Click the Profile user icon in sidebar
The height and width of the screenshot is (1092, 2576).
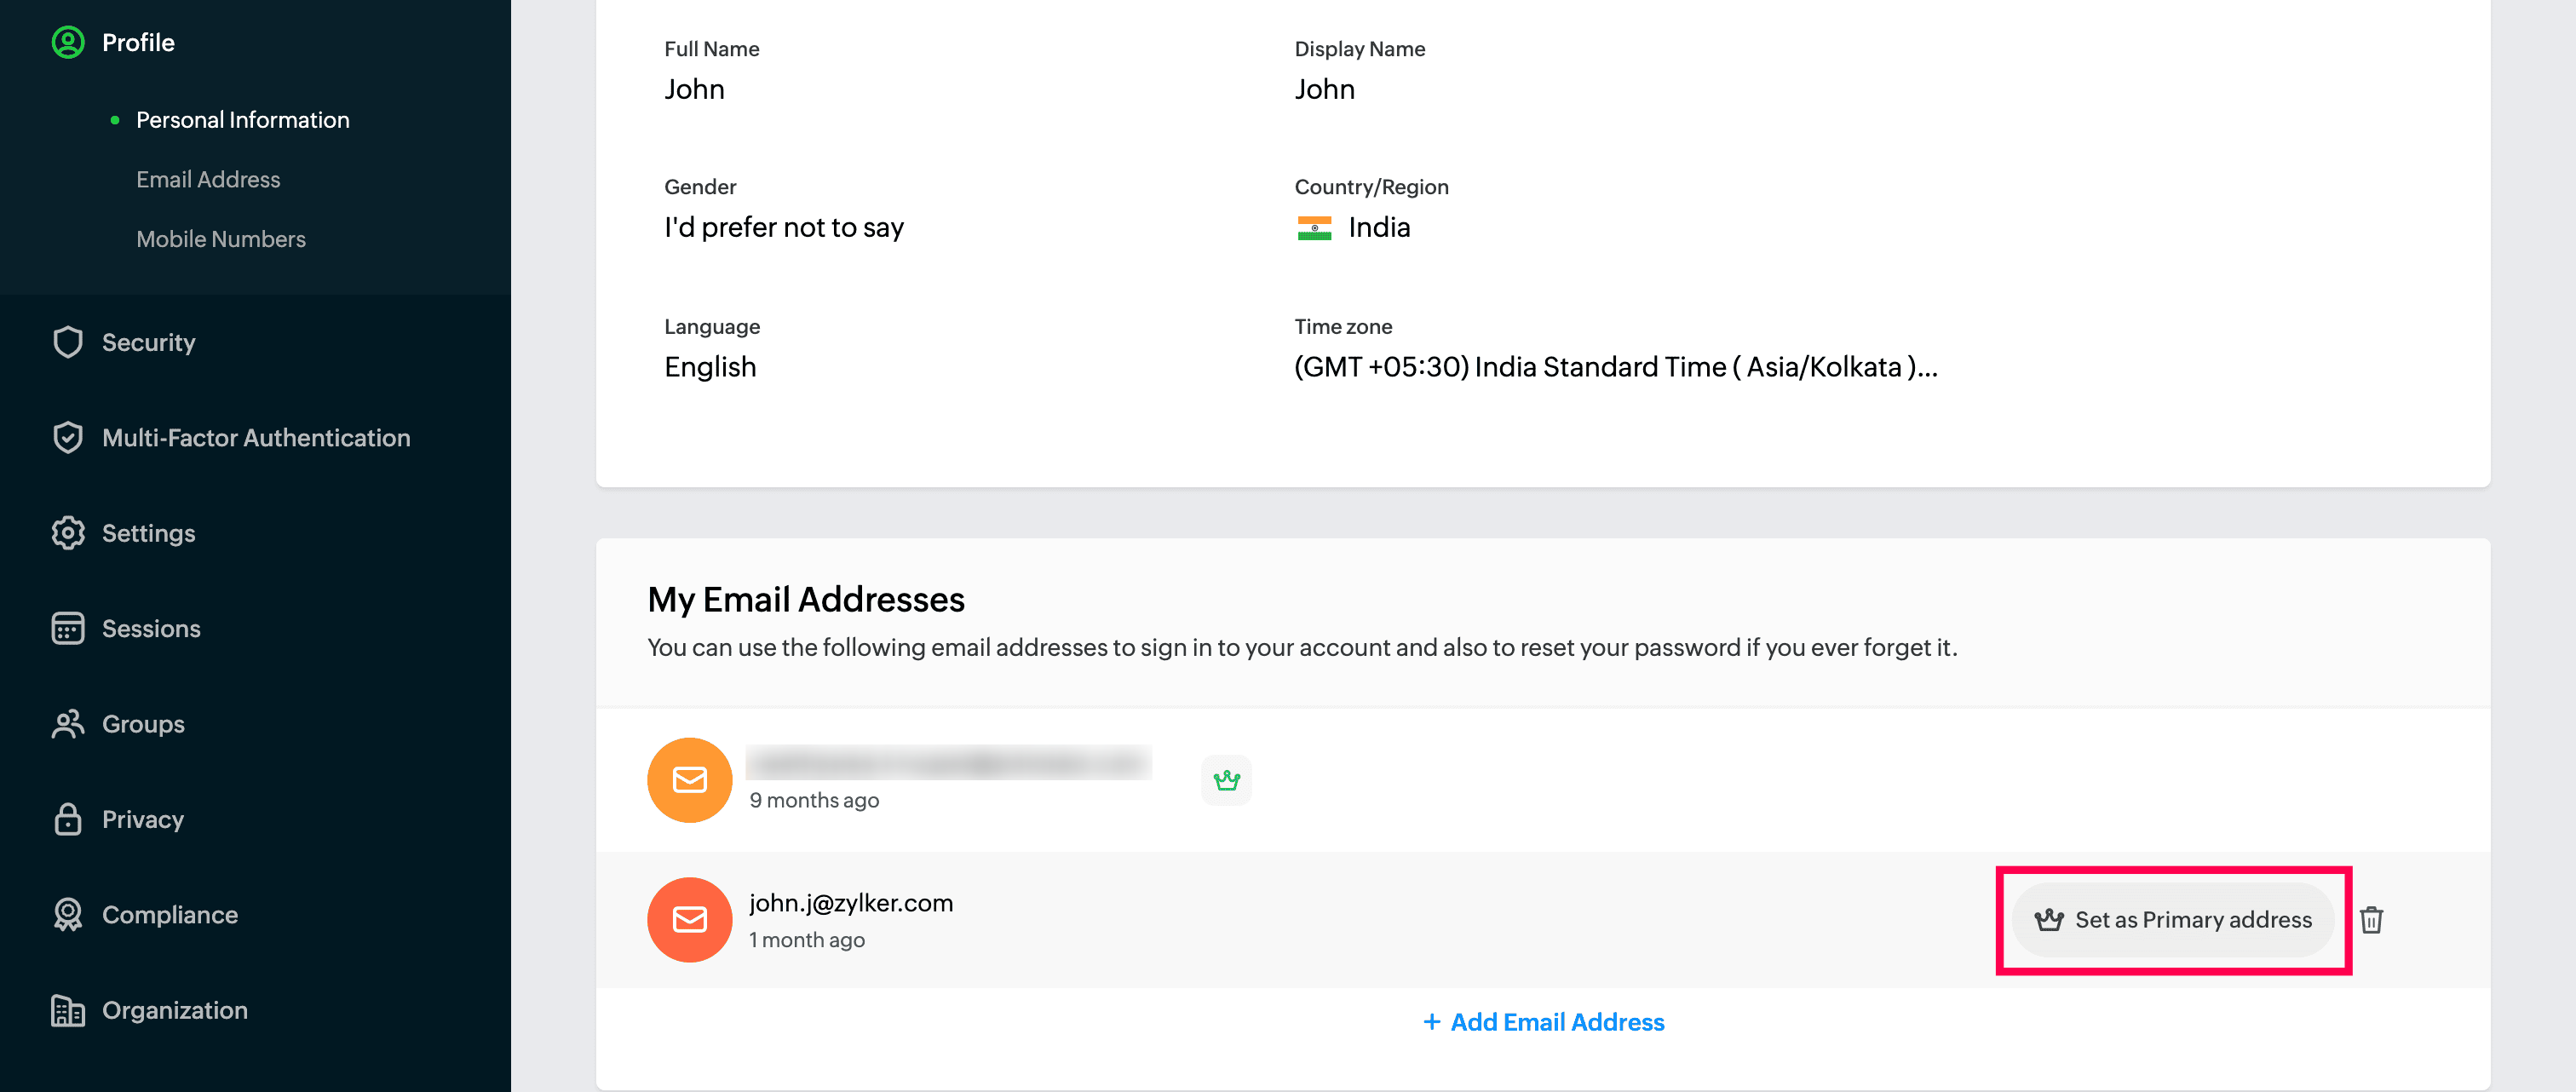tap(68, 42)
